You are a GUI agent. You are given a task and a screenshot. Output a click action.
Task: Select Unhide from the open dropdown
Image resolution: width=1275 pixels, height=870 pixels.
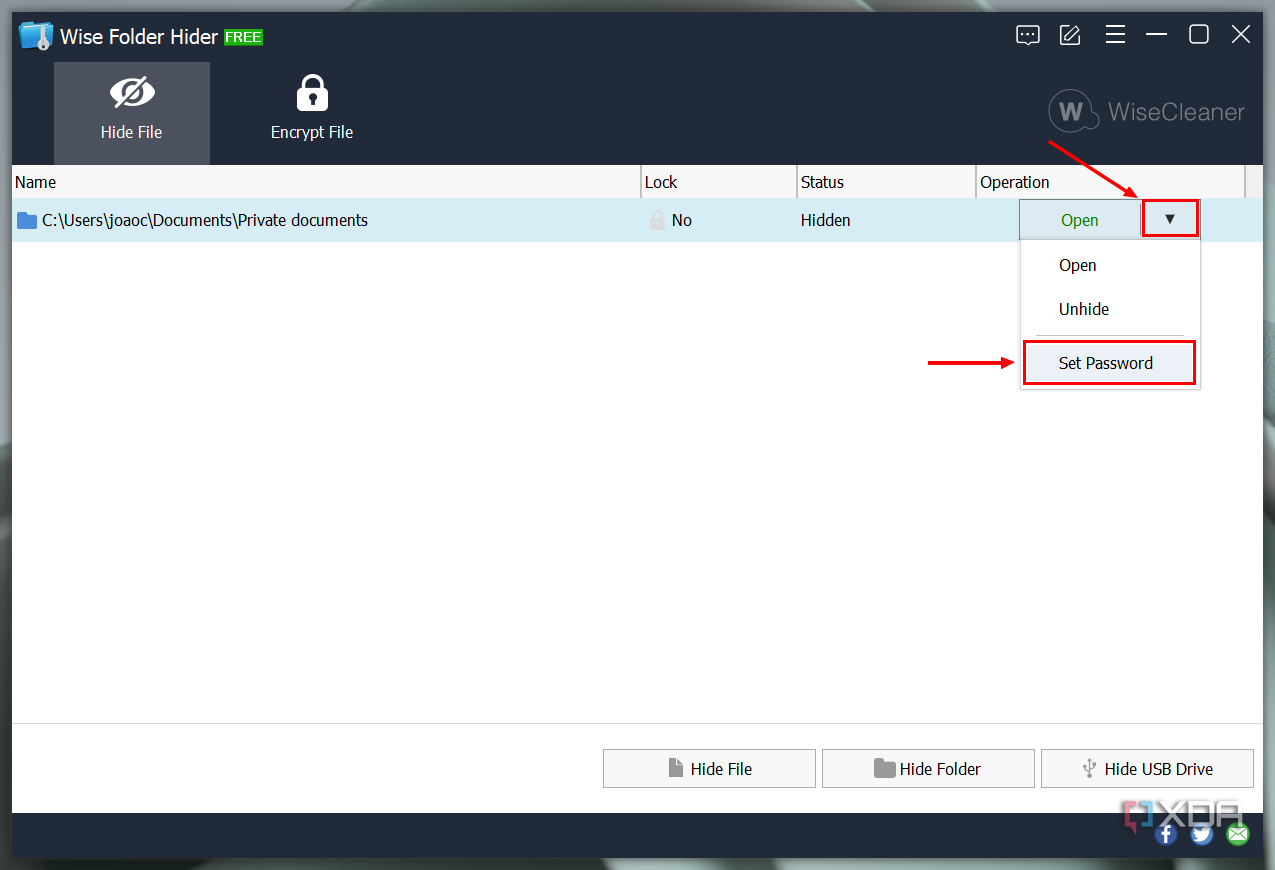click(1083, 309)
